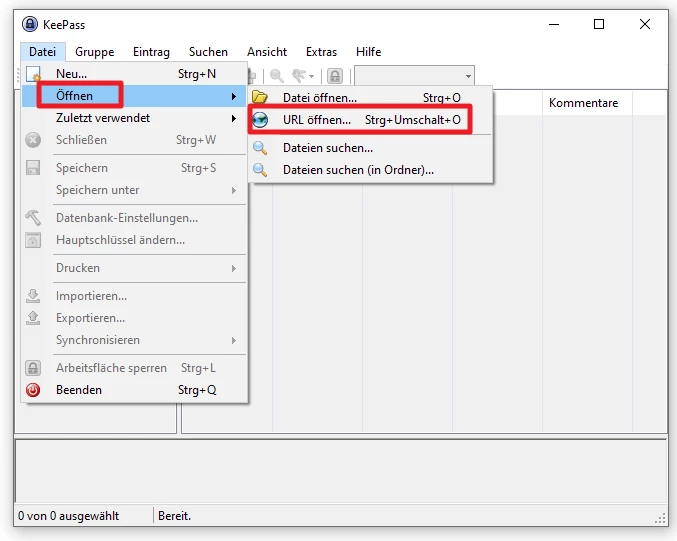The image size is (677, 541).
Task: Click the red power icon beside Beenden
Action: click(33, 390)
